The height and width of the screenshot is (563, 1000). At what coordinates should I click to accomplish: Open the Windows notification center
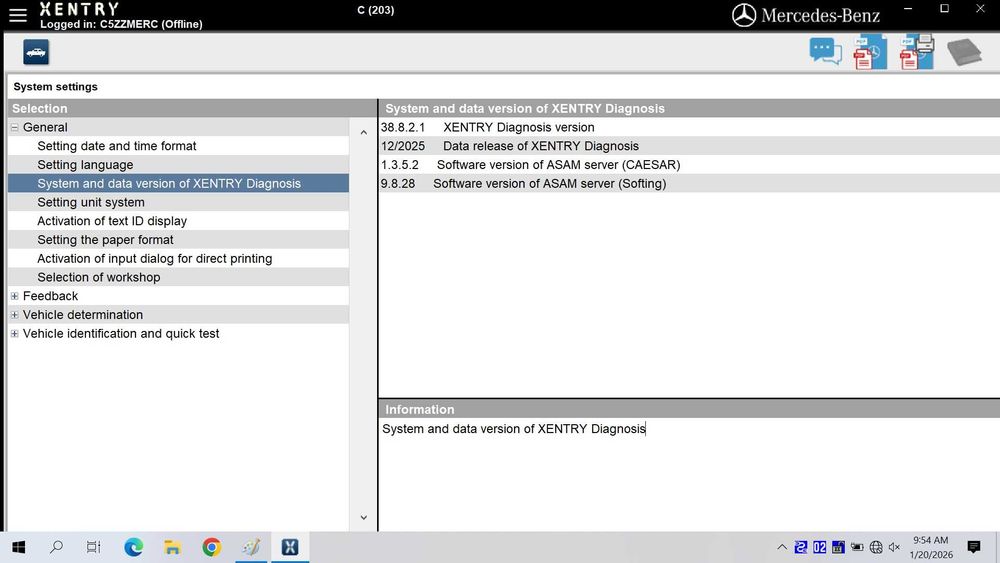coord(973,547)
